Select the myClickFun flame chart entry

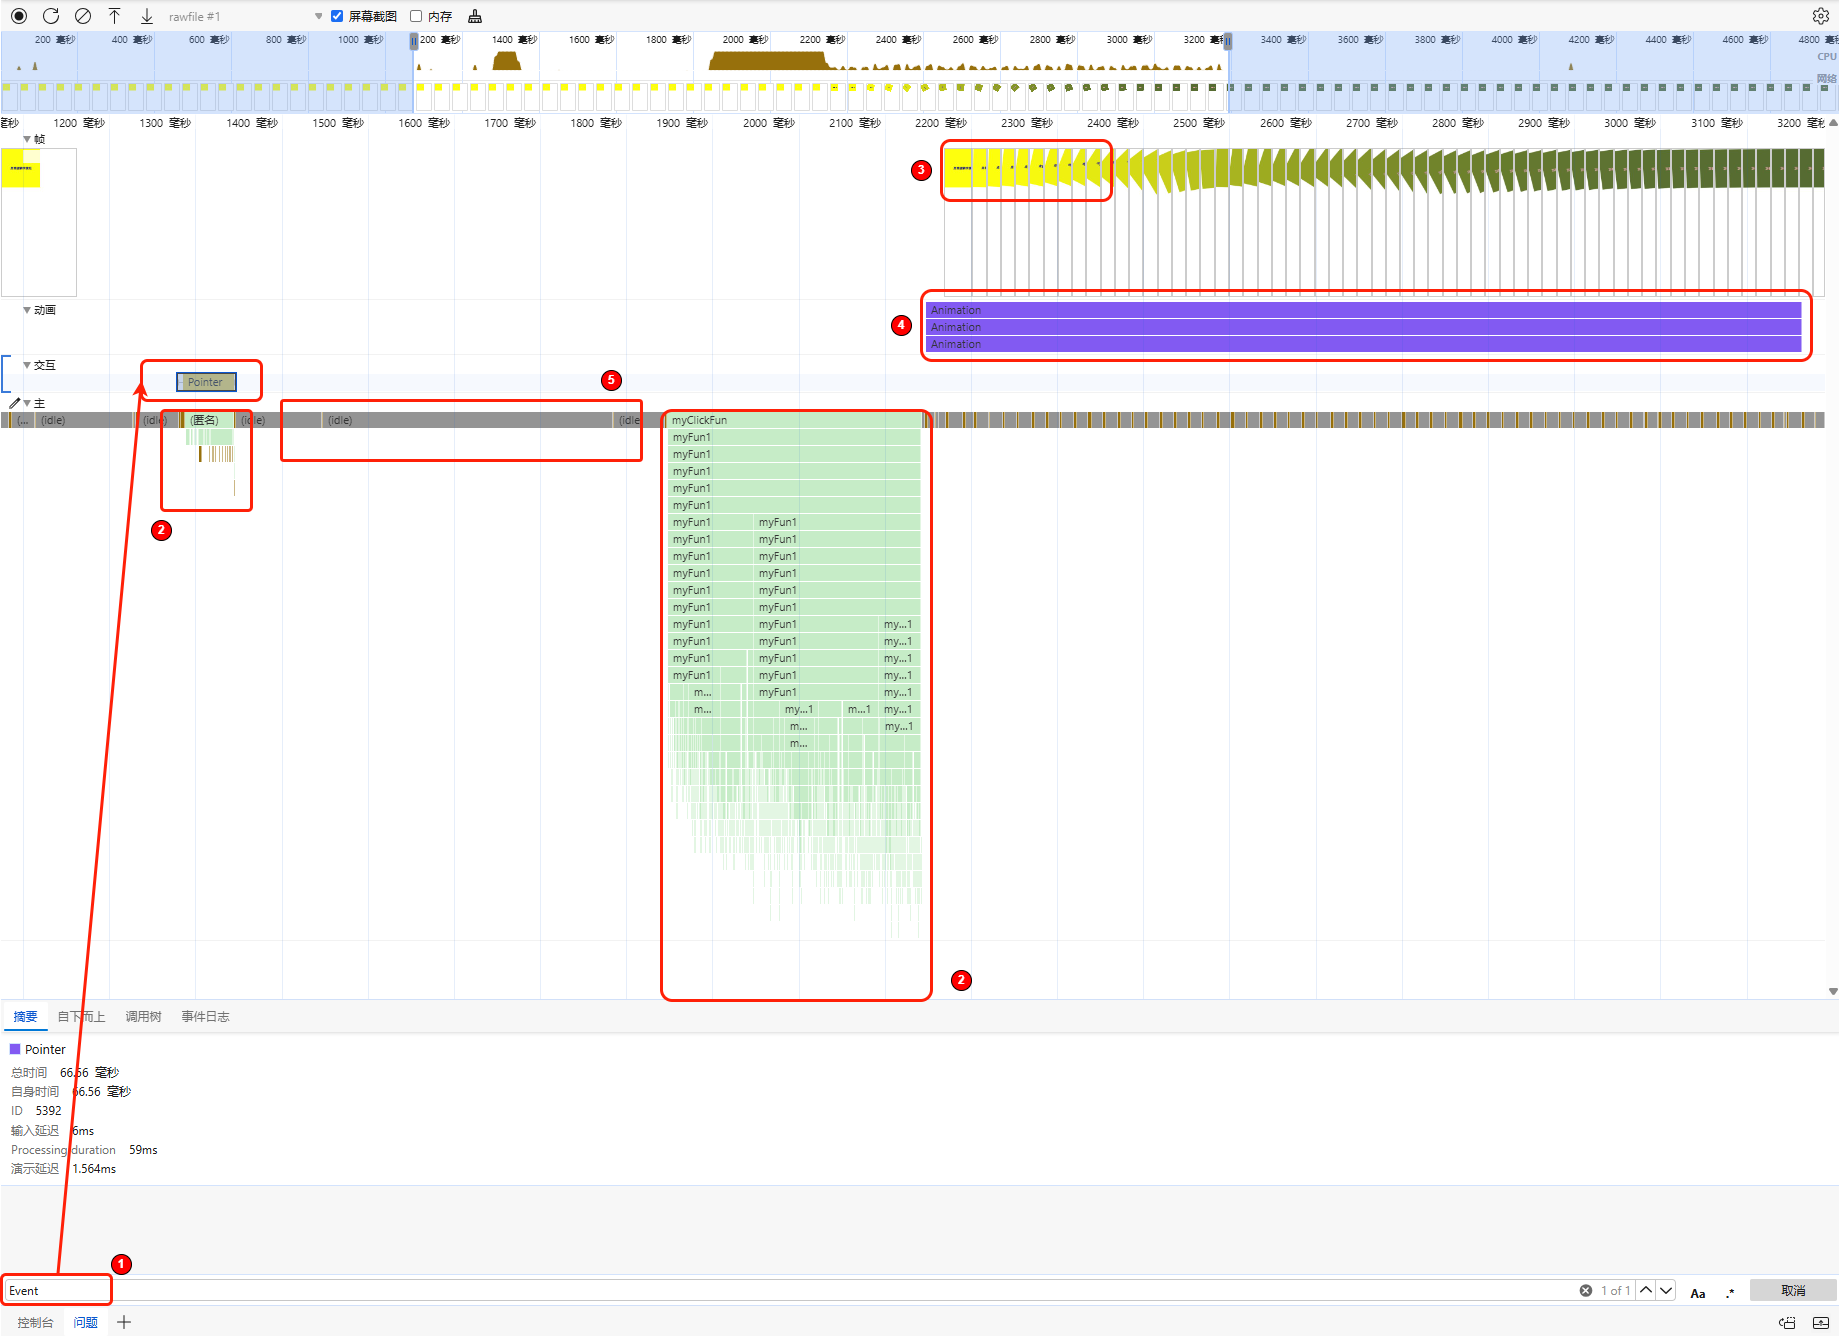tap(794, 420)
